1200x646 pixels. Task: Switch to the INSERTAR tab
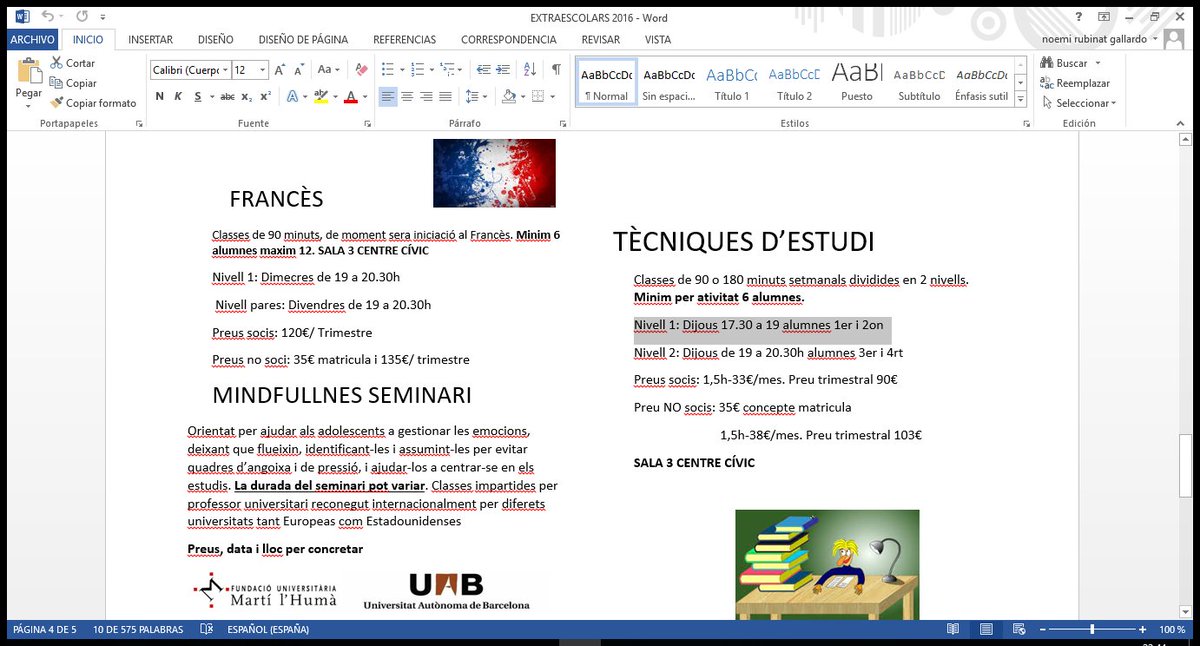[150, 40]
